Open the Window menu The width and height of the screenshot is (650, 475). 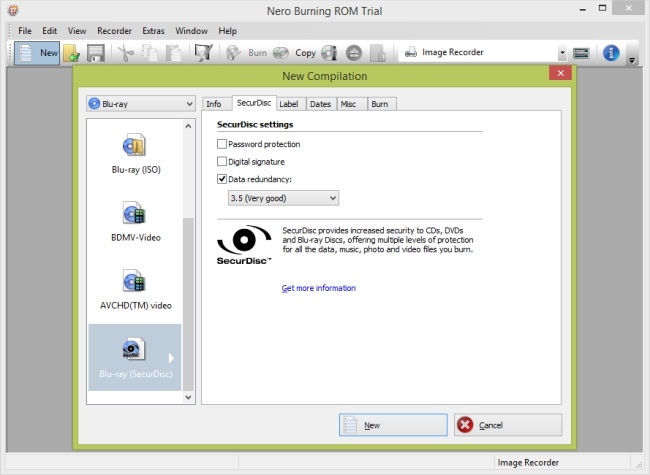click(x=192, y=31)
